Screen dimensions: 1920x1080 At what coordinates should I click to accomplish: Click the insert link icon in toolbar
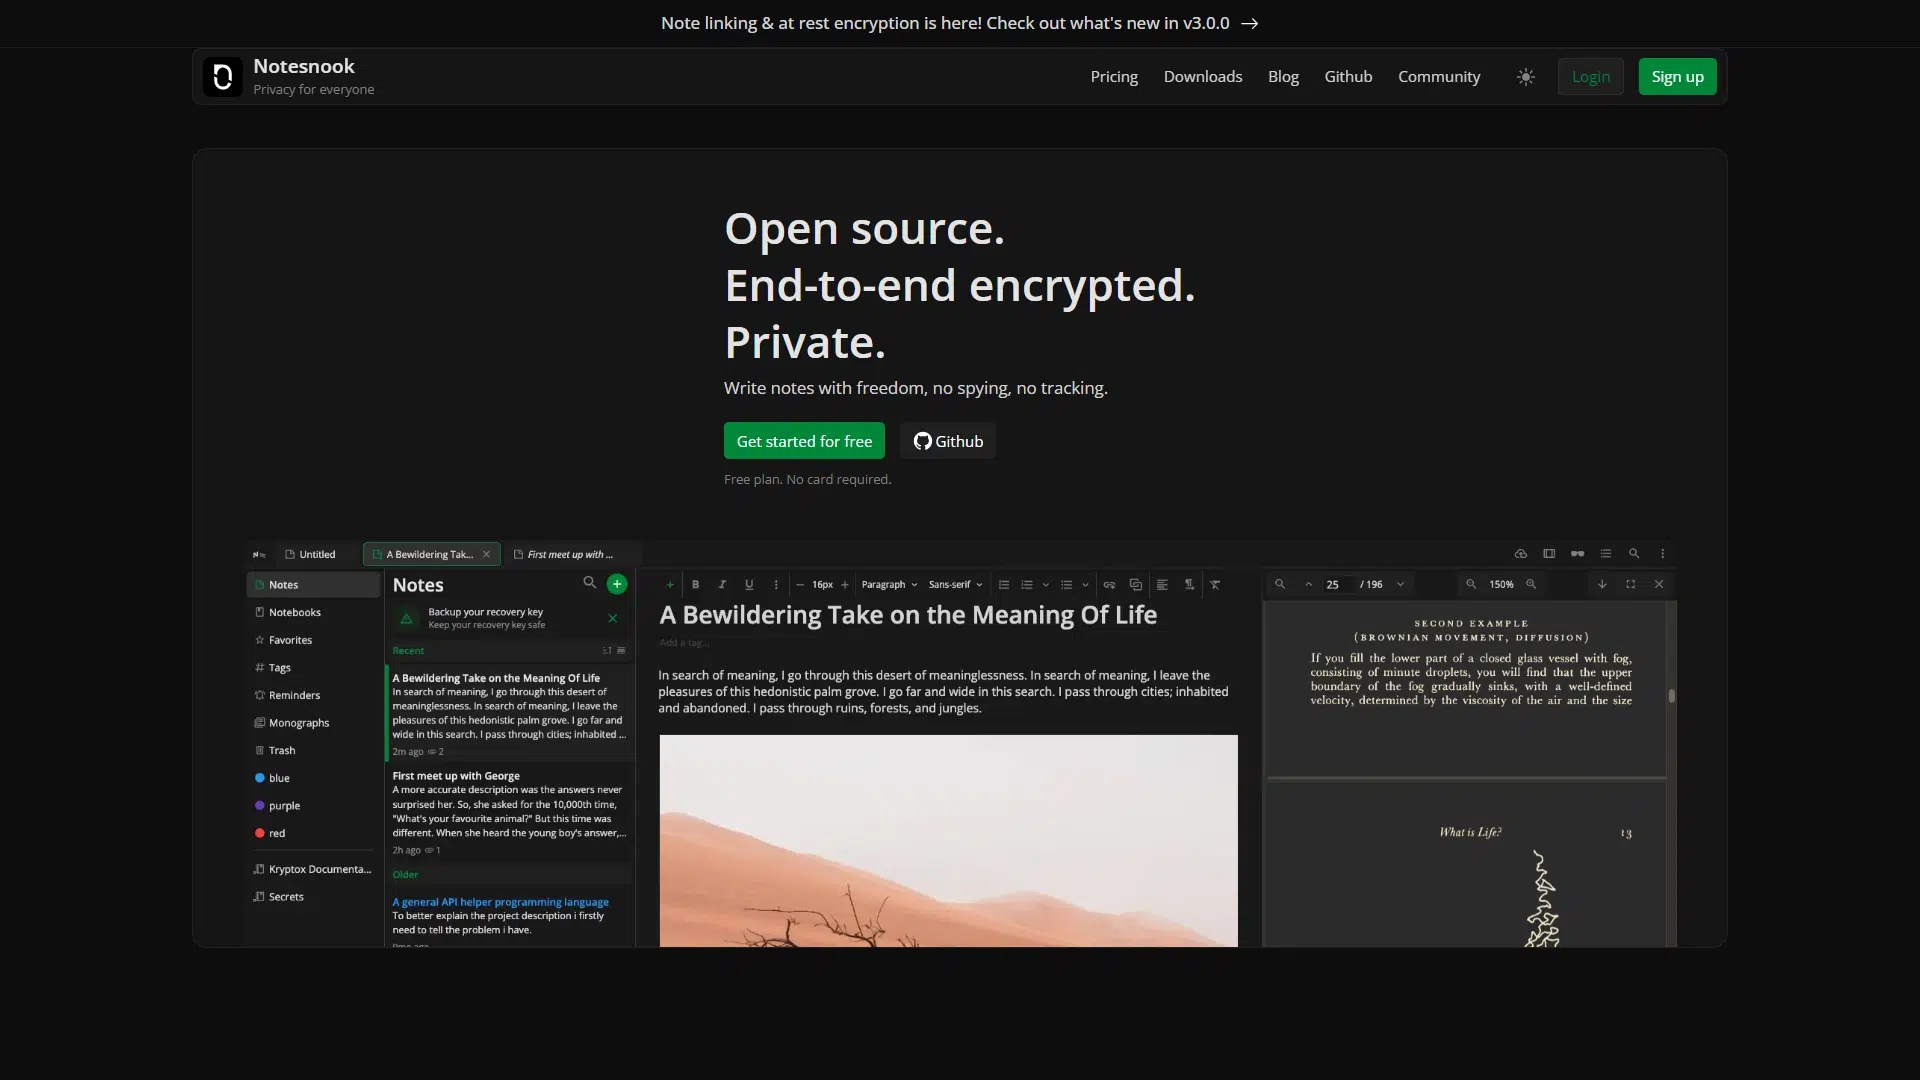tap(1109, 585)
